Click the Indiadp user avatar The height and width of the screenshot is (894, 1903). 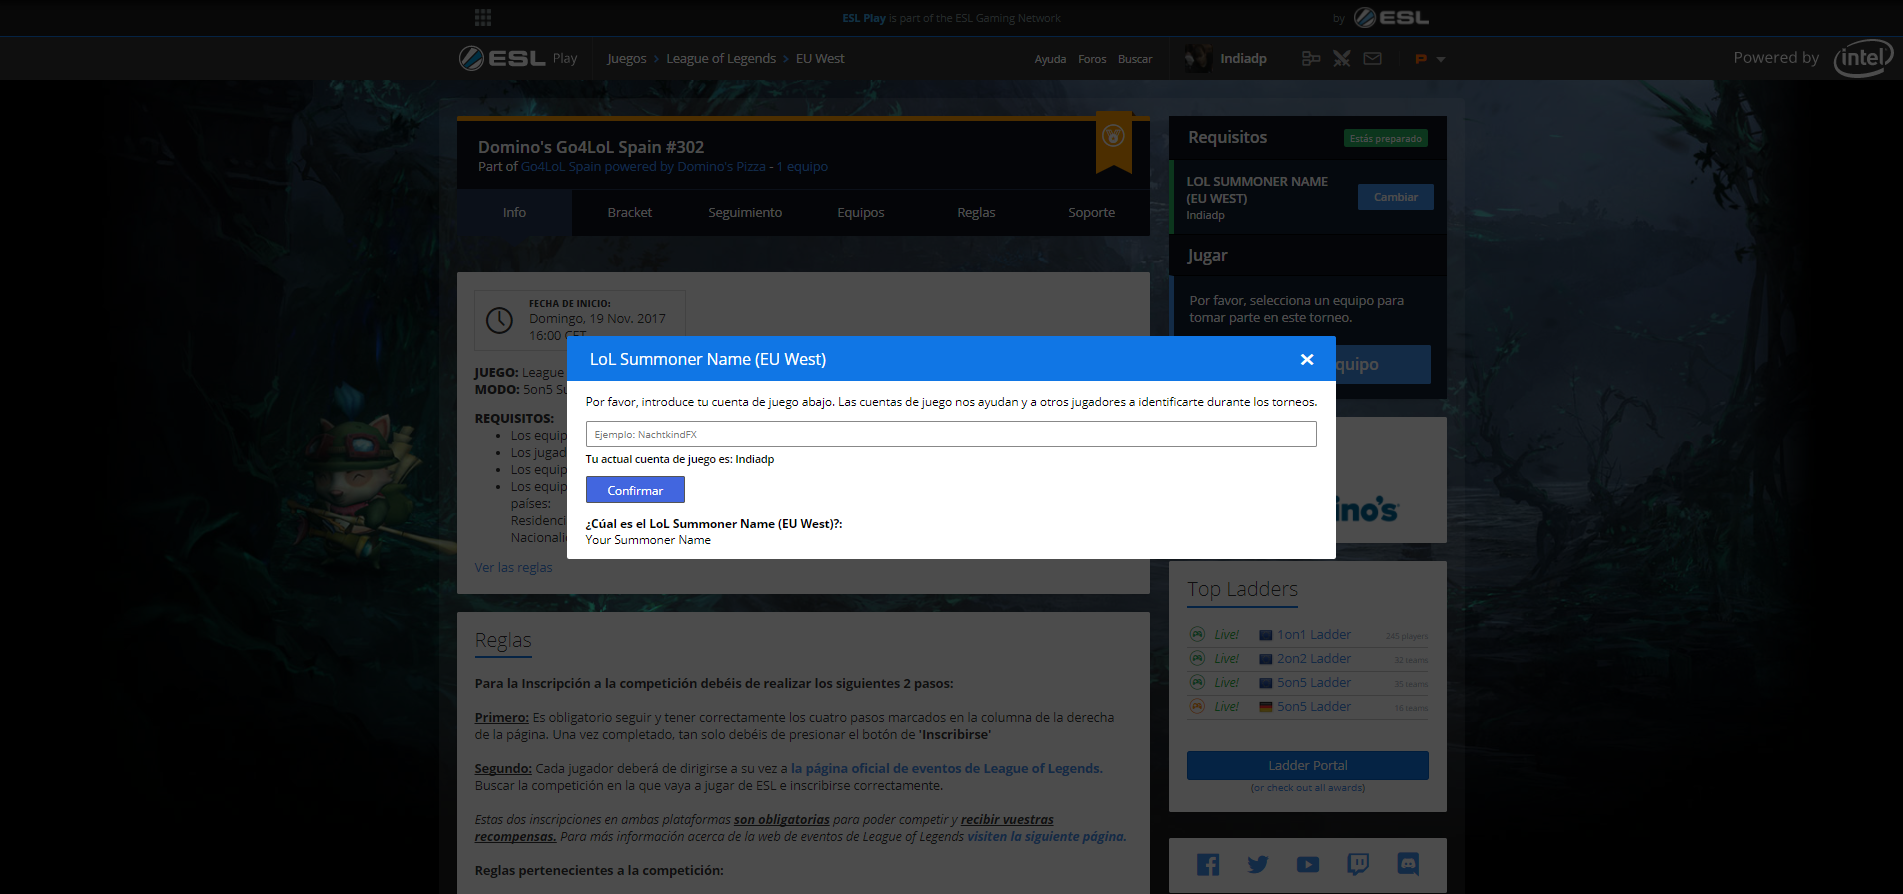click(1198, 58)
